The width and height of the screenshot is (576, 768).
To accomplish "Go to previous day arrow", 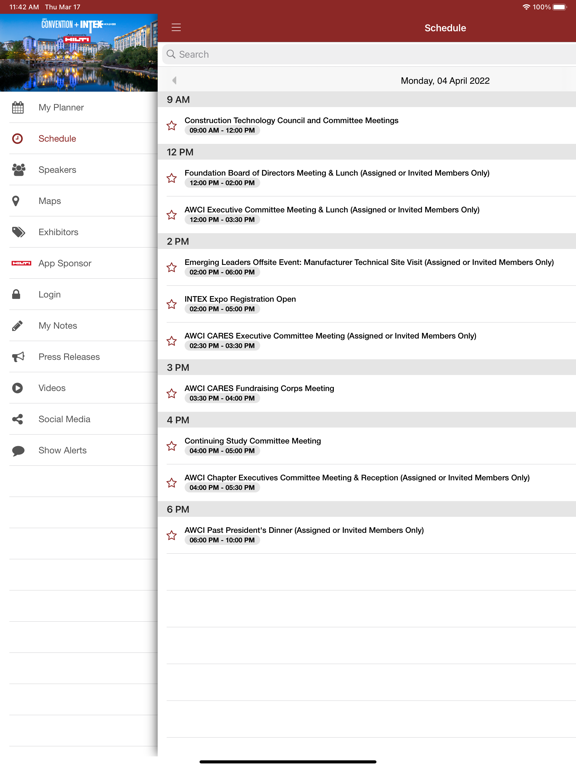I will click(174, 80).
